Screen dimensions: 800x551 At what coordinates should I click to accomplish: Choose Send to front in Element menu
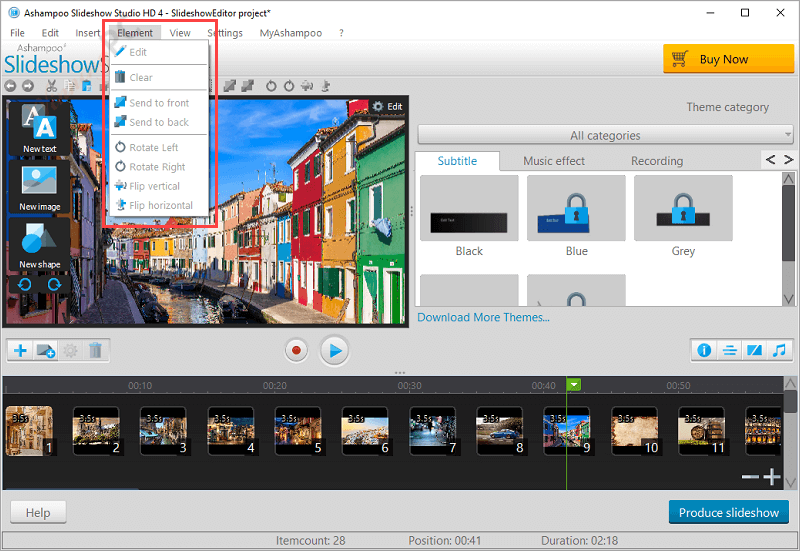point(159,103)
